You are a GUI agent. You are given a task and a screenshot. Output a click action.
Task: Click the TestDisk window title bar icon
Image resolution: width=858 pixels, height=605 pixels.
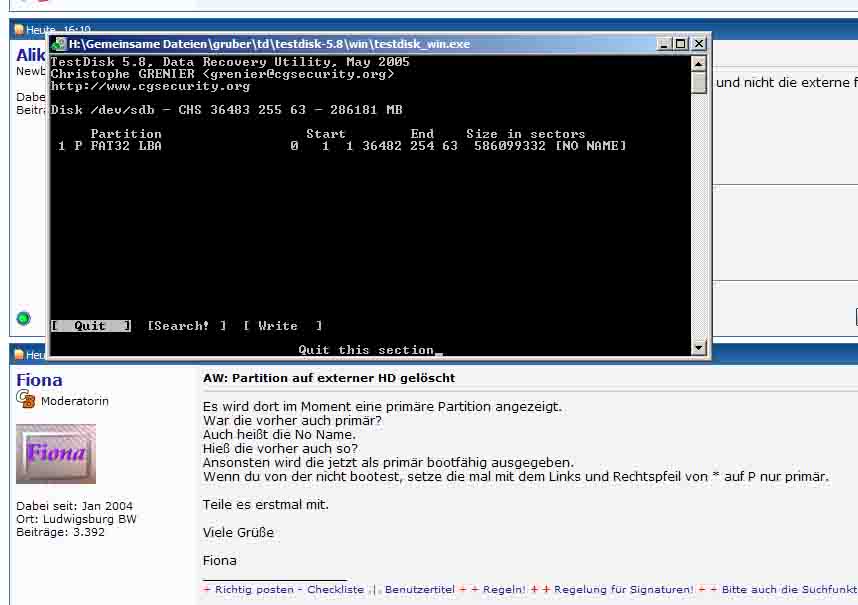(x=59, y=44)
